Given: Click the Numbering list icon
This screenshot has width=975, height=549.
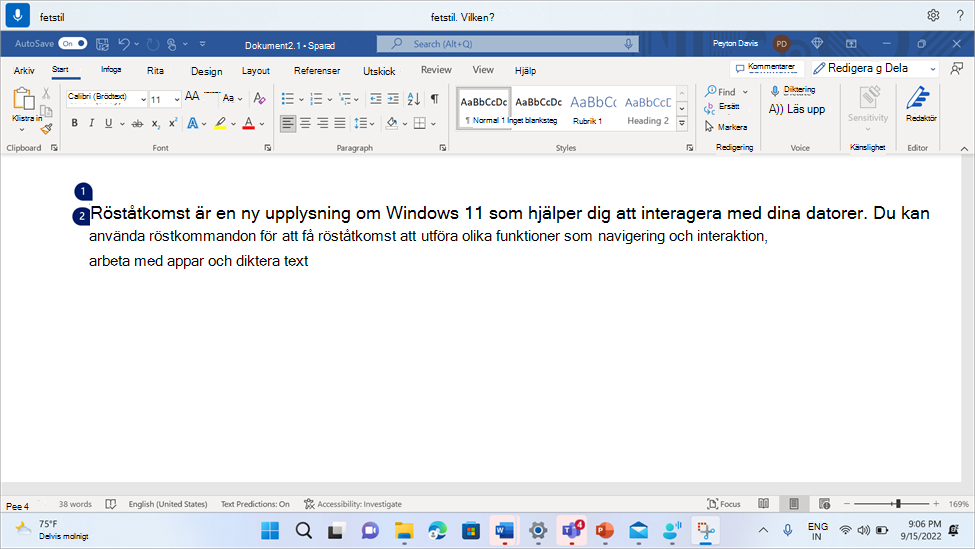Looking at the screenshot, I should click(316, 99).
